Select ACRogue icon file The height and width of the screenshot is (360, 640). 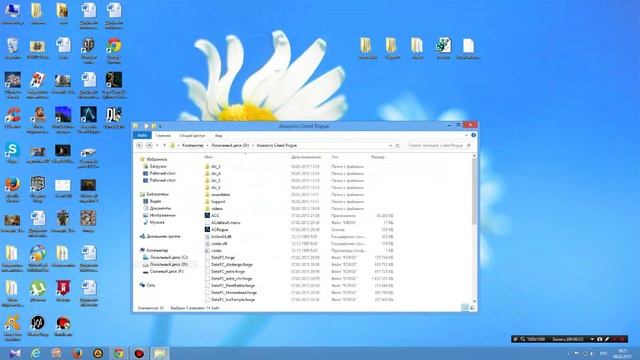pos(207,229)
